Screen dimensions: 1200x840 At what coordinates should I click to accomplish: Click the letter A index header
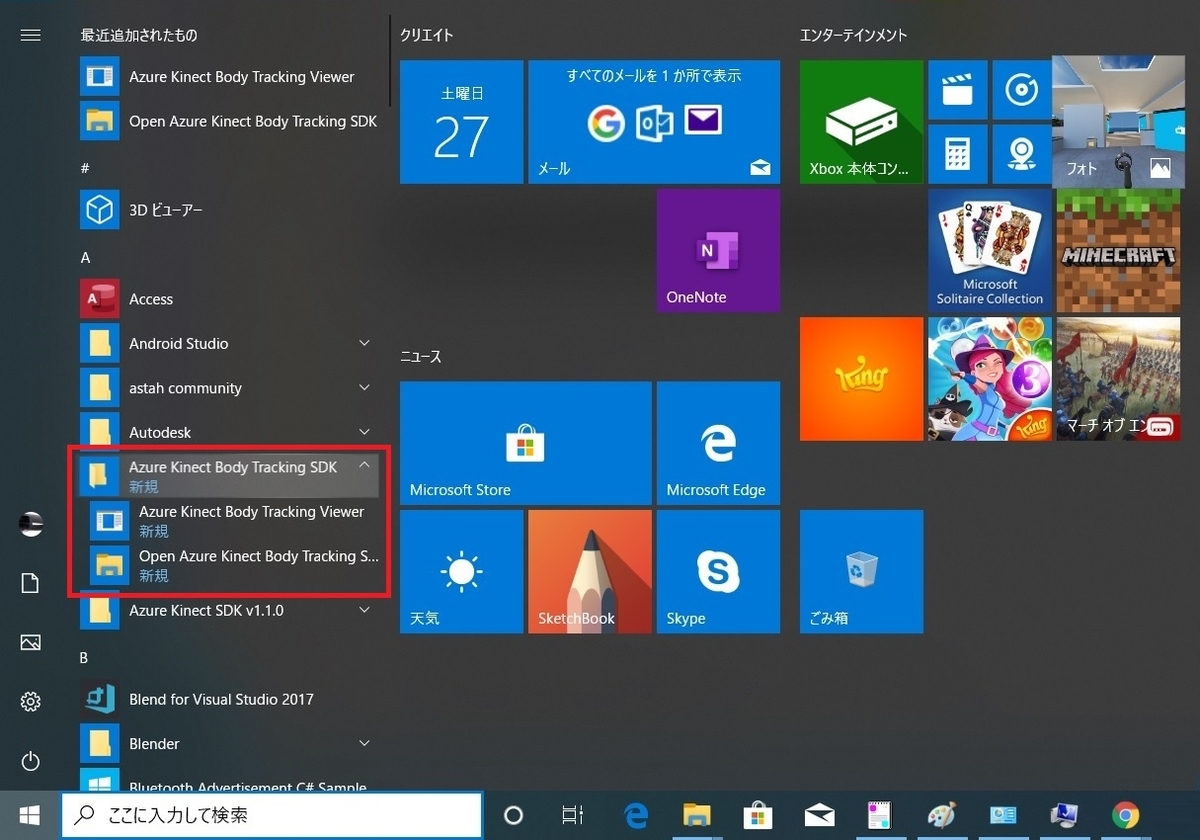[85, 257]
